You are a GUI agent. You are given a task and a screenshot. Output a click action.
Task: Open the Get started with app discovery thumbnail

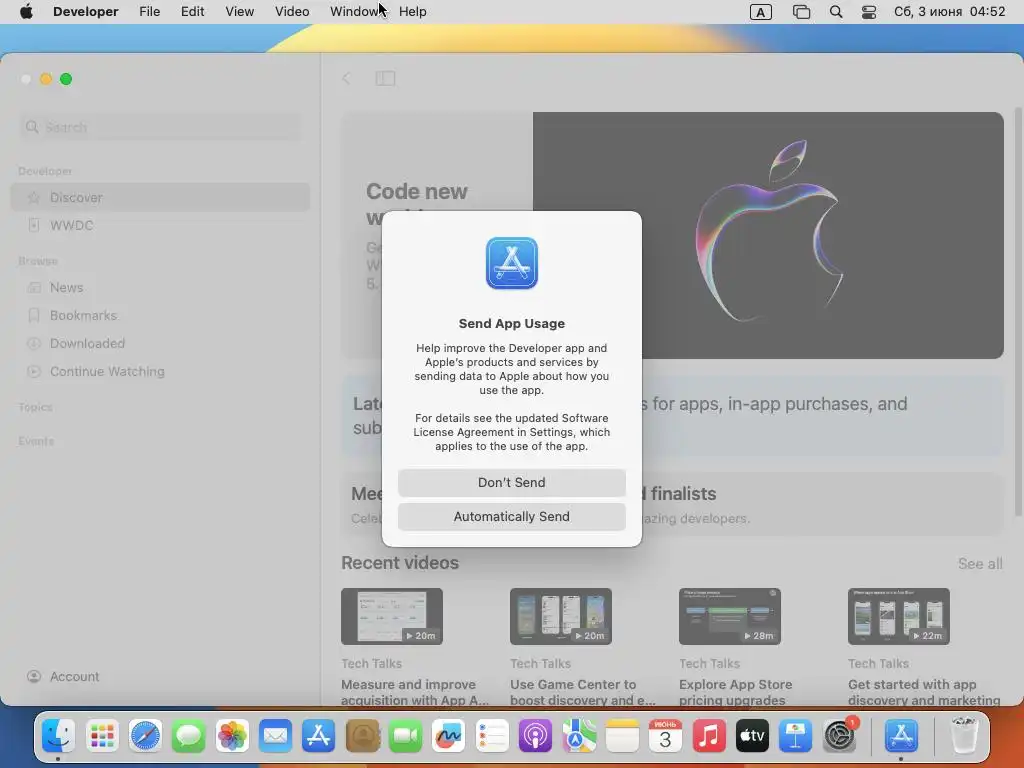pyautogui.click(x=899, y=616)
